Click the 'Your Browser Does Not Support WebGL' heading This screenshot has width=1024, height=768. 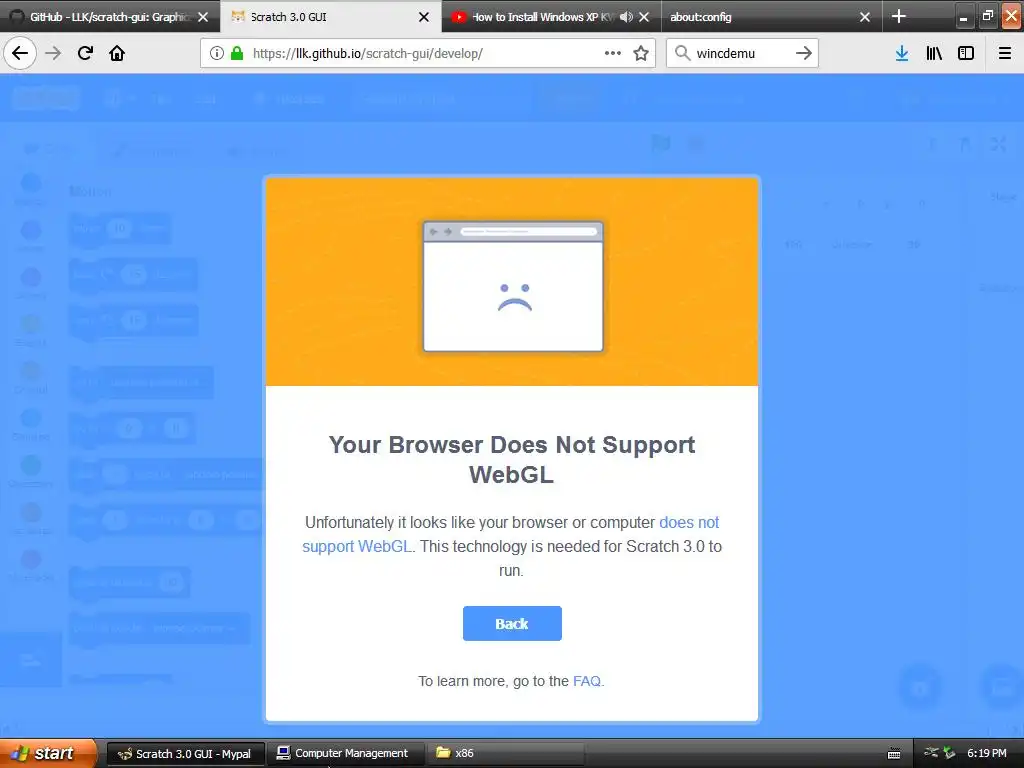[512, 459]
